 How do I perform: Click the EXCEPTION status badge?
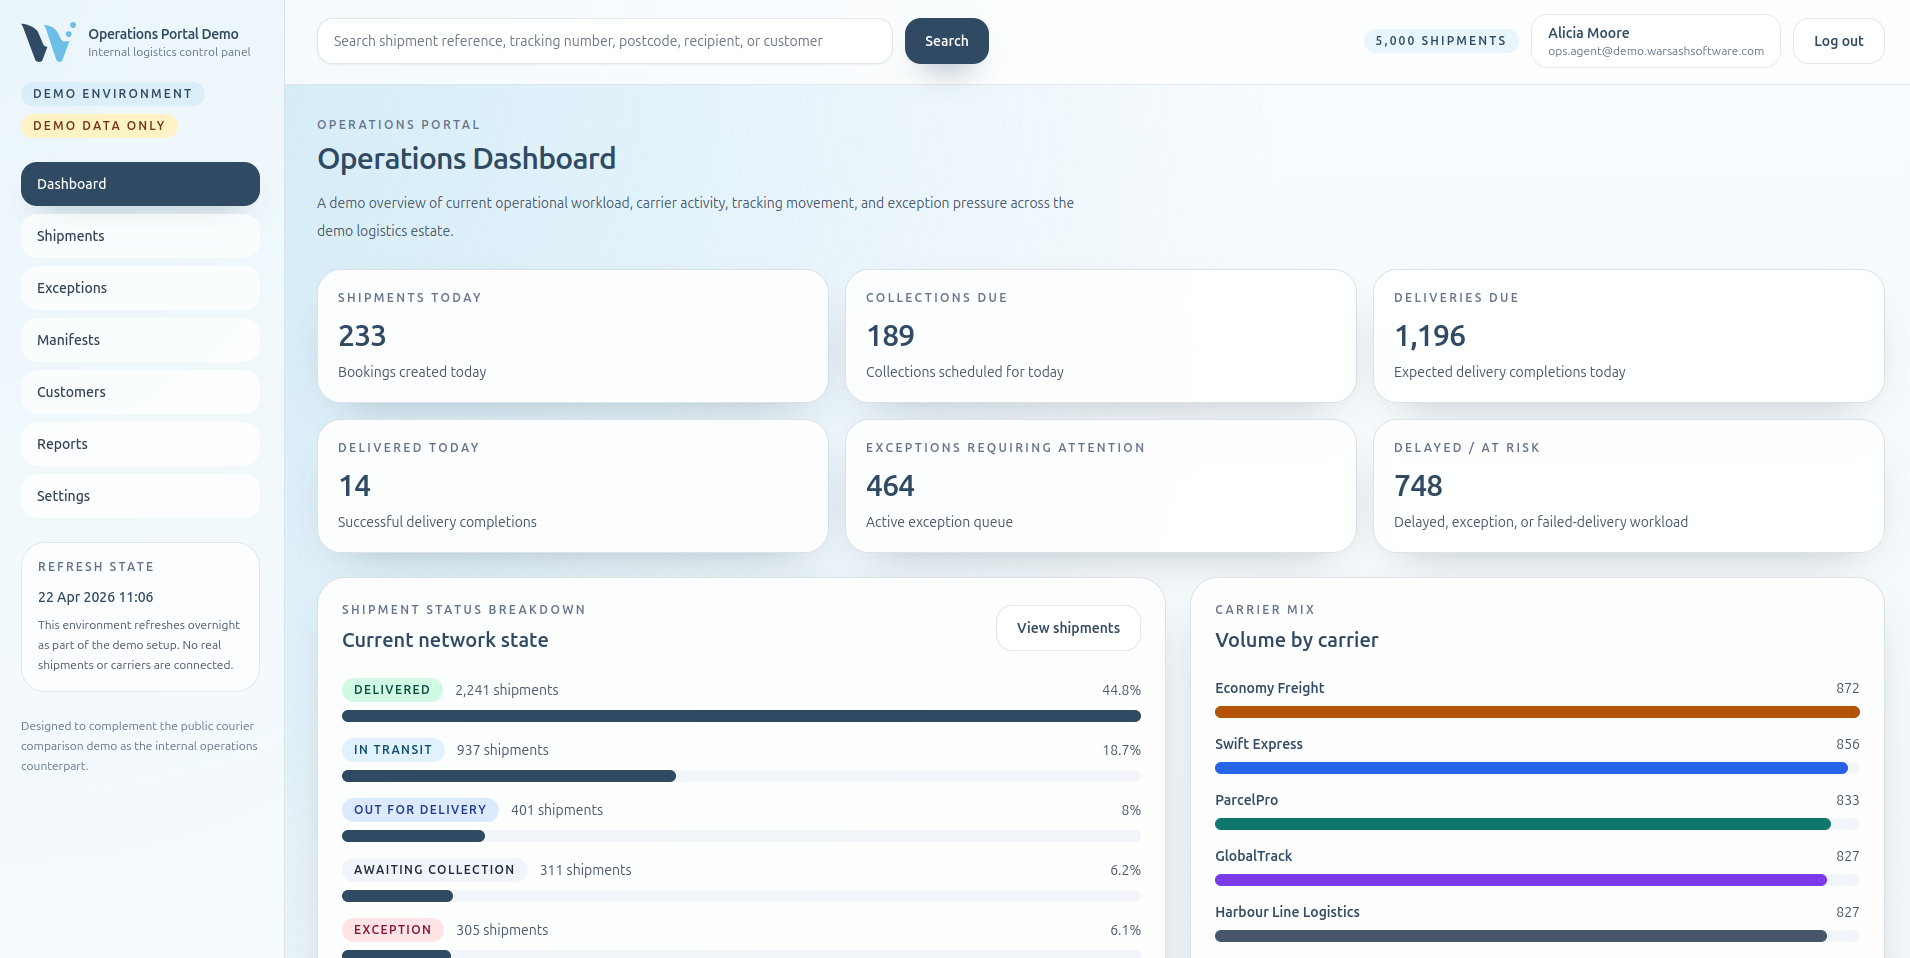click(x=392, y=930)
